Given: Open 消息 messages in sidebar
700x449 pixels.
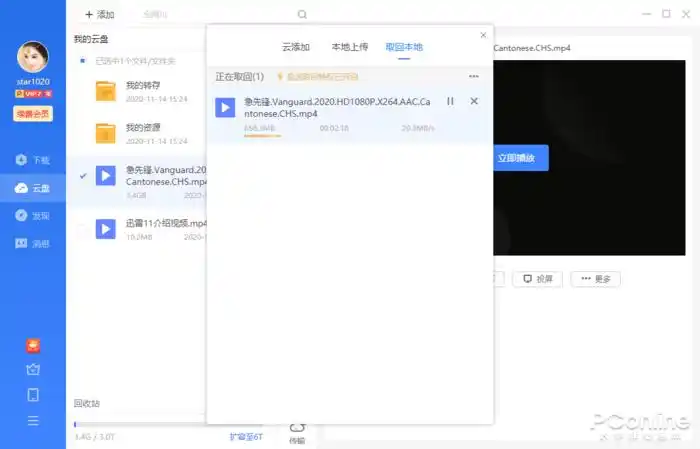Looking at the screenshot, I should pos(32,244).
